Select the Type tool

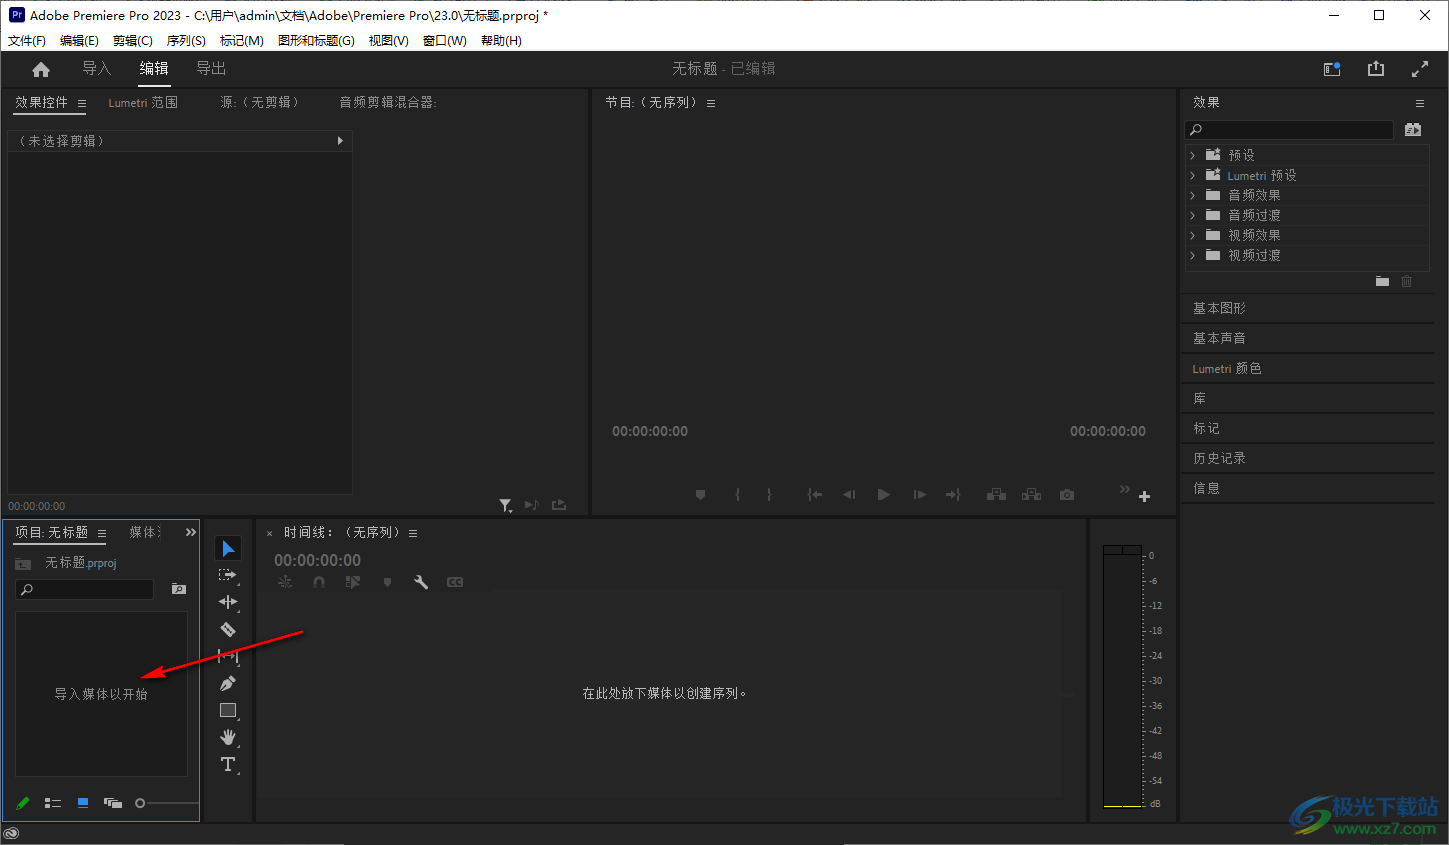click(x=228, y=764)
